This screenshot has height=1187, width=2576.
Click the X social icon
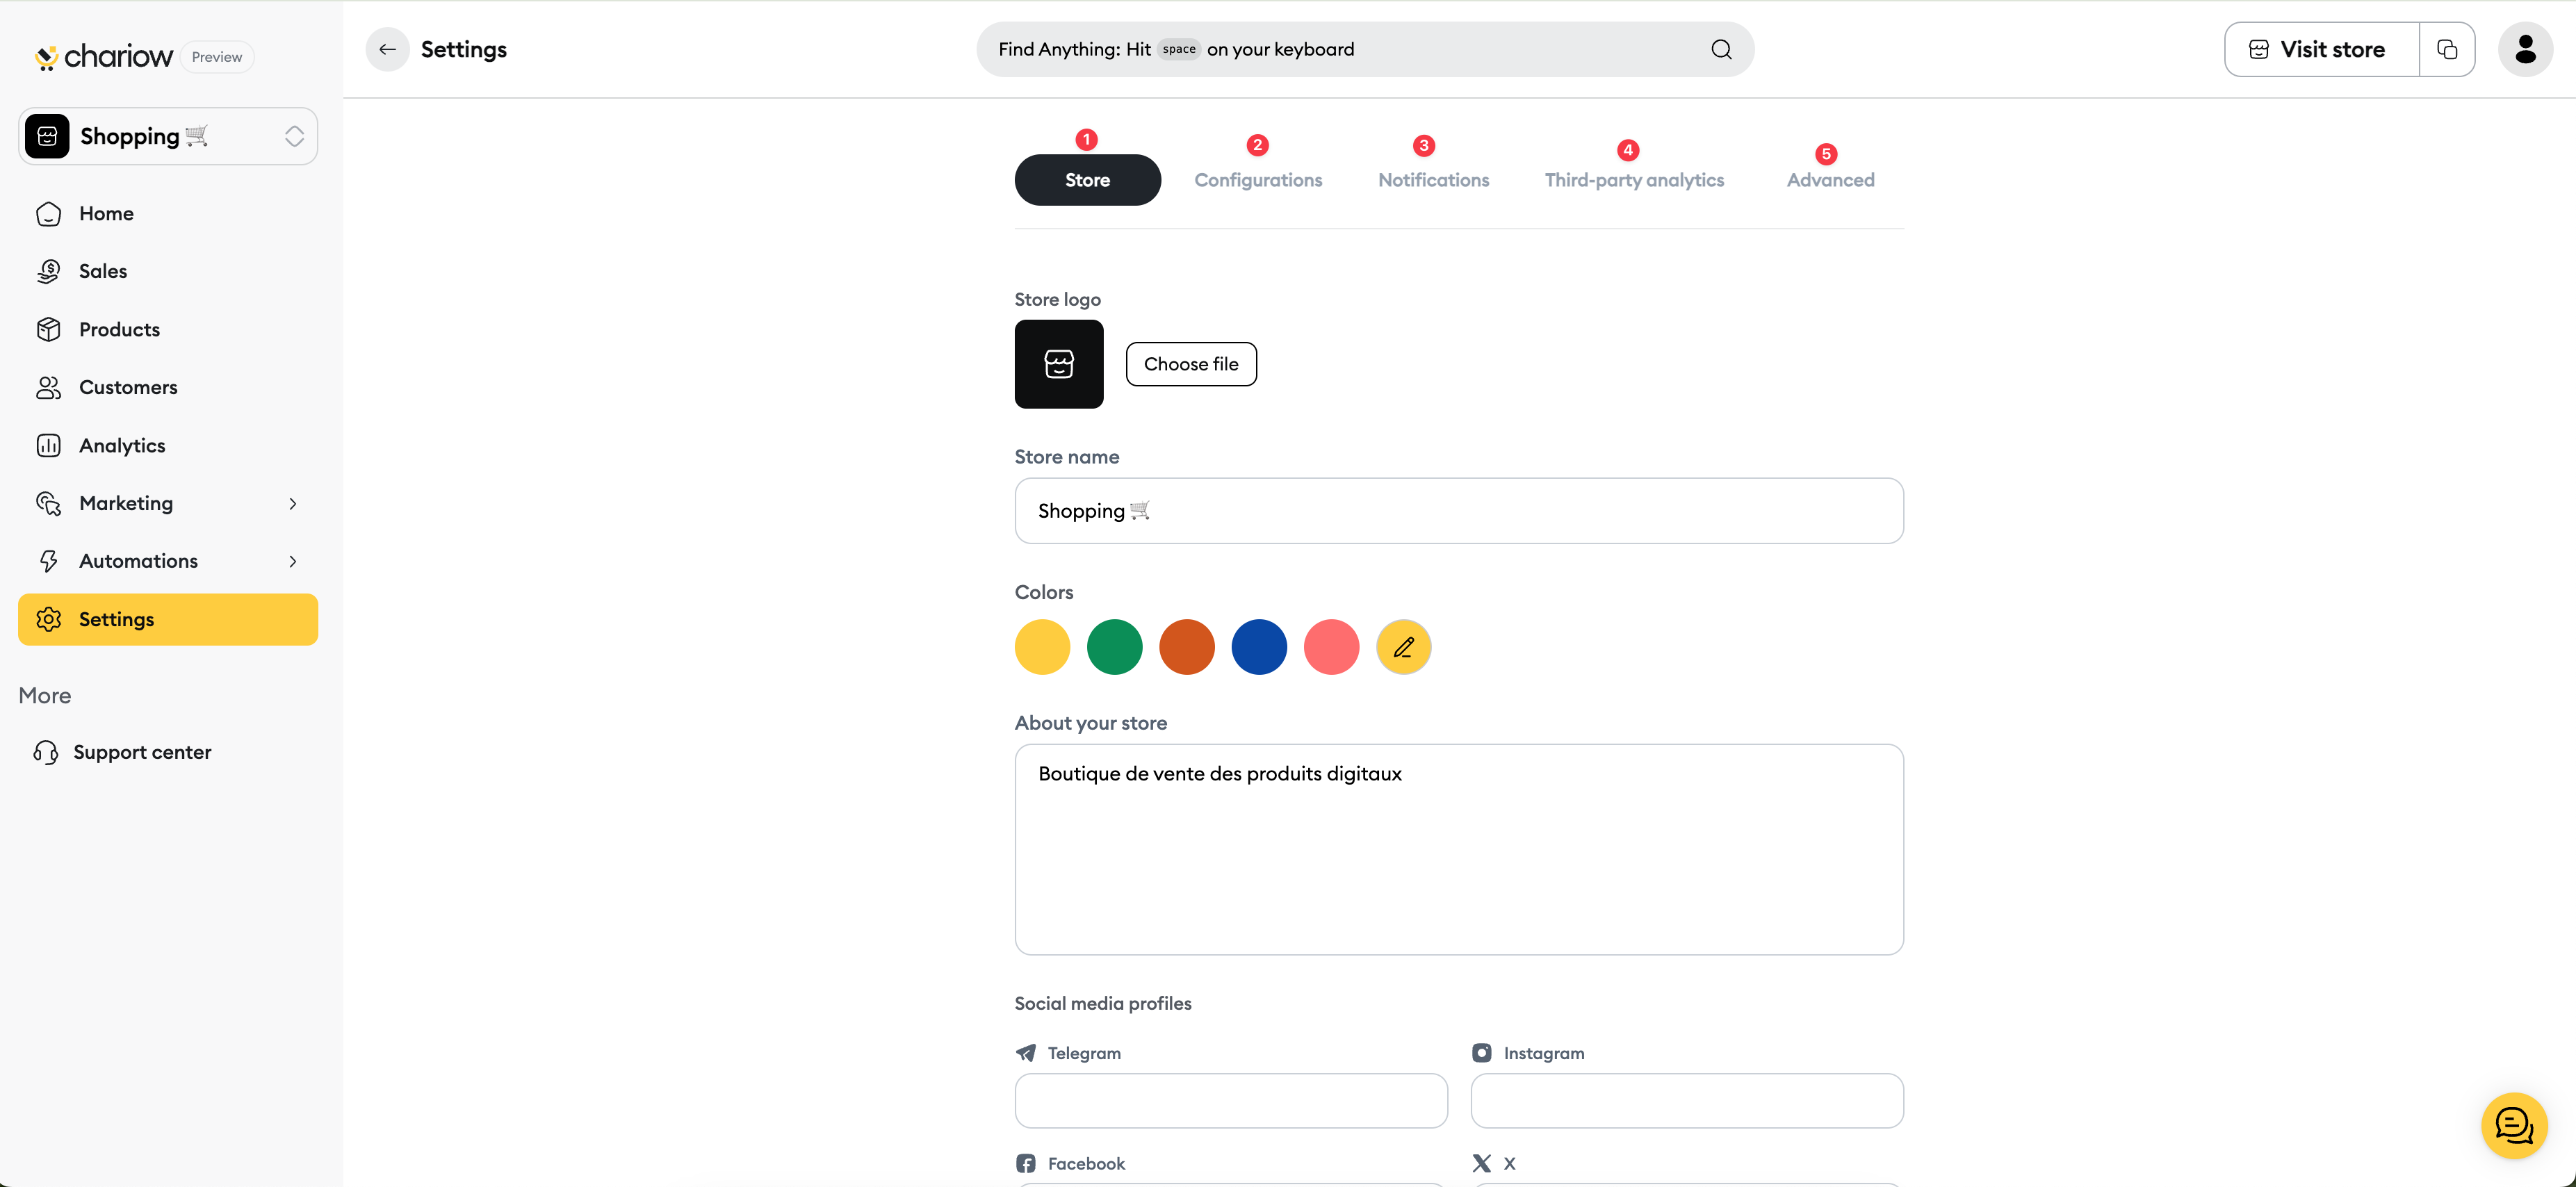pyautogui.click(x=1481, y=1163)
